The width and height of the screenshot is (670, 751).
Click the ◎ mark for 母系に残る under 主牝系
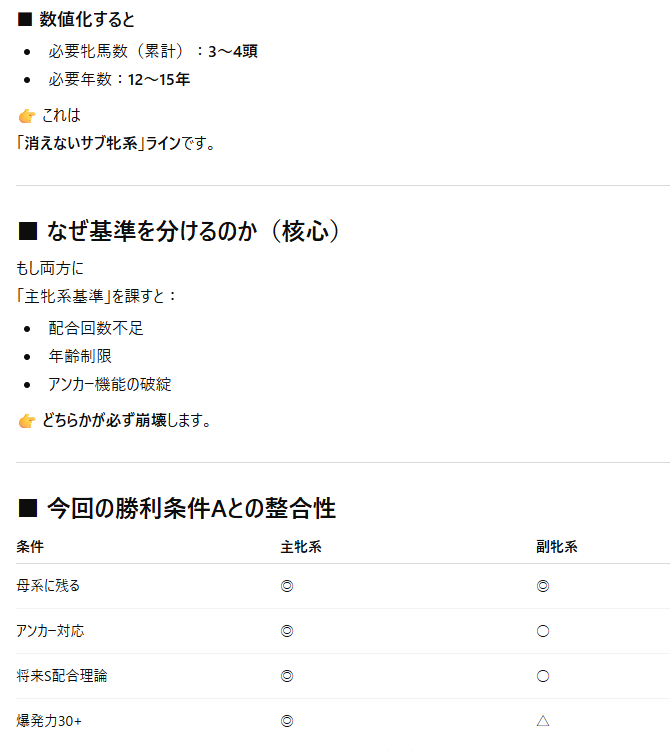pos(287,586)
